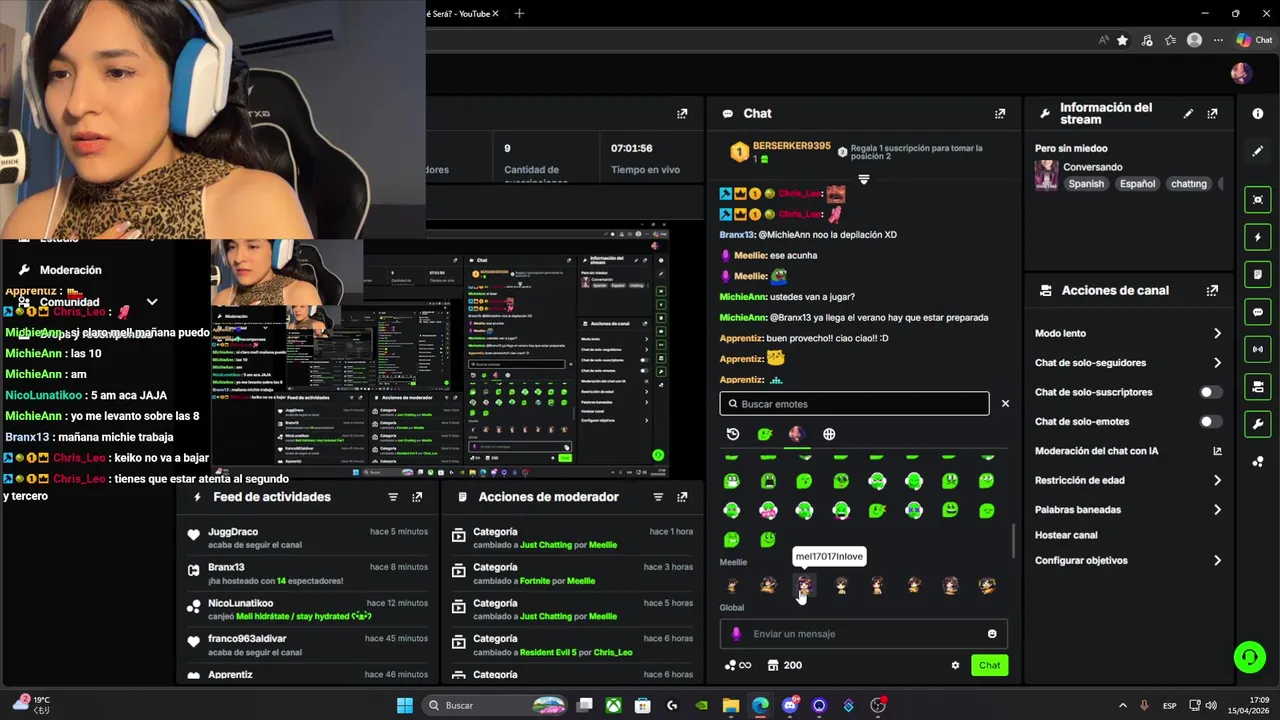The image size is (1280, 720).
Task: Toggle Chat de solo-emotes switch
Action: pyautogui.click(x=1211, y=421)
